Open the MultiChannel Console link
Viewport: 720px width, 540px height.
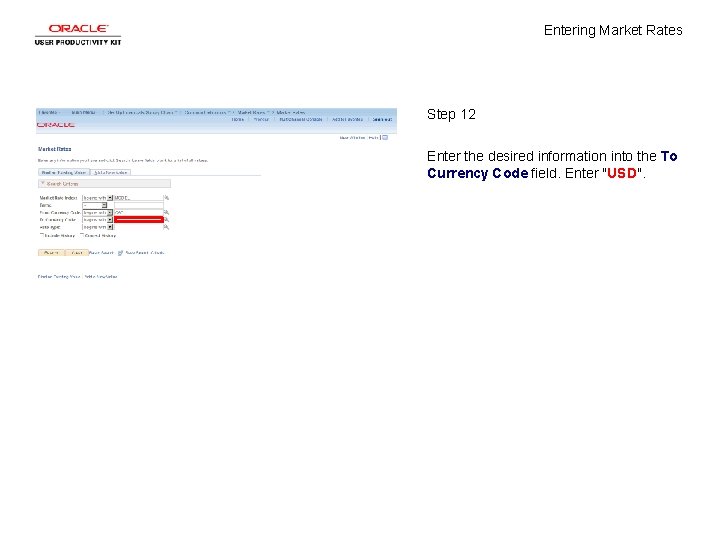(x=301, y=119)
